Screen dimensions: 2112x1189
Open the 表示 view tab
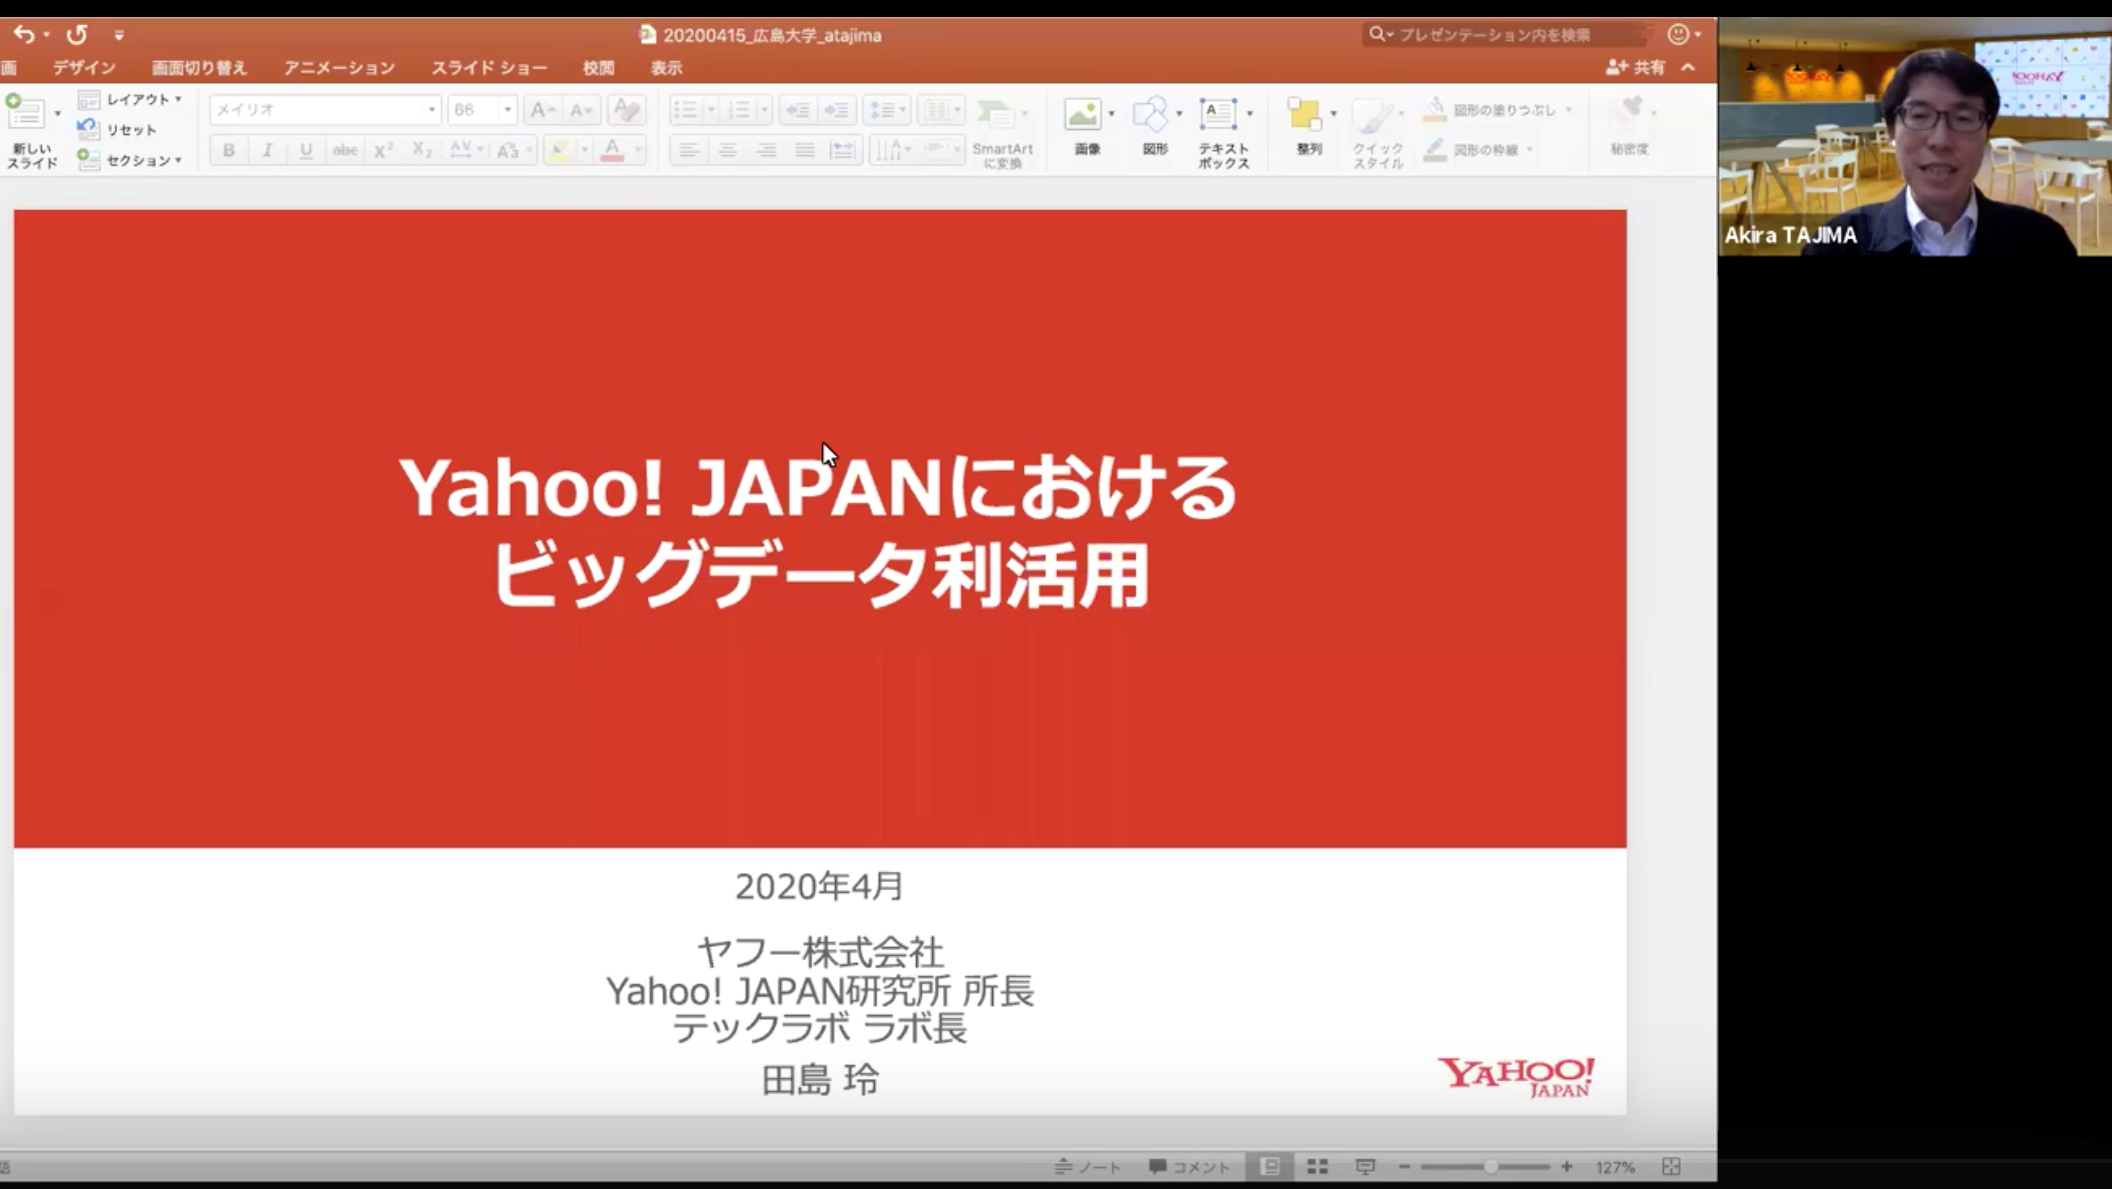coord(667,68)
